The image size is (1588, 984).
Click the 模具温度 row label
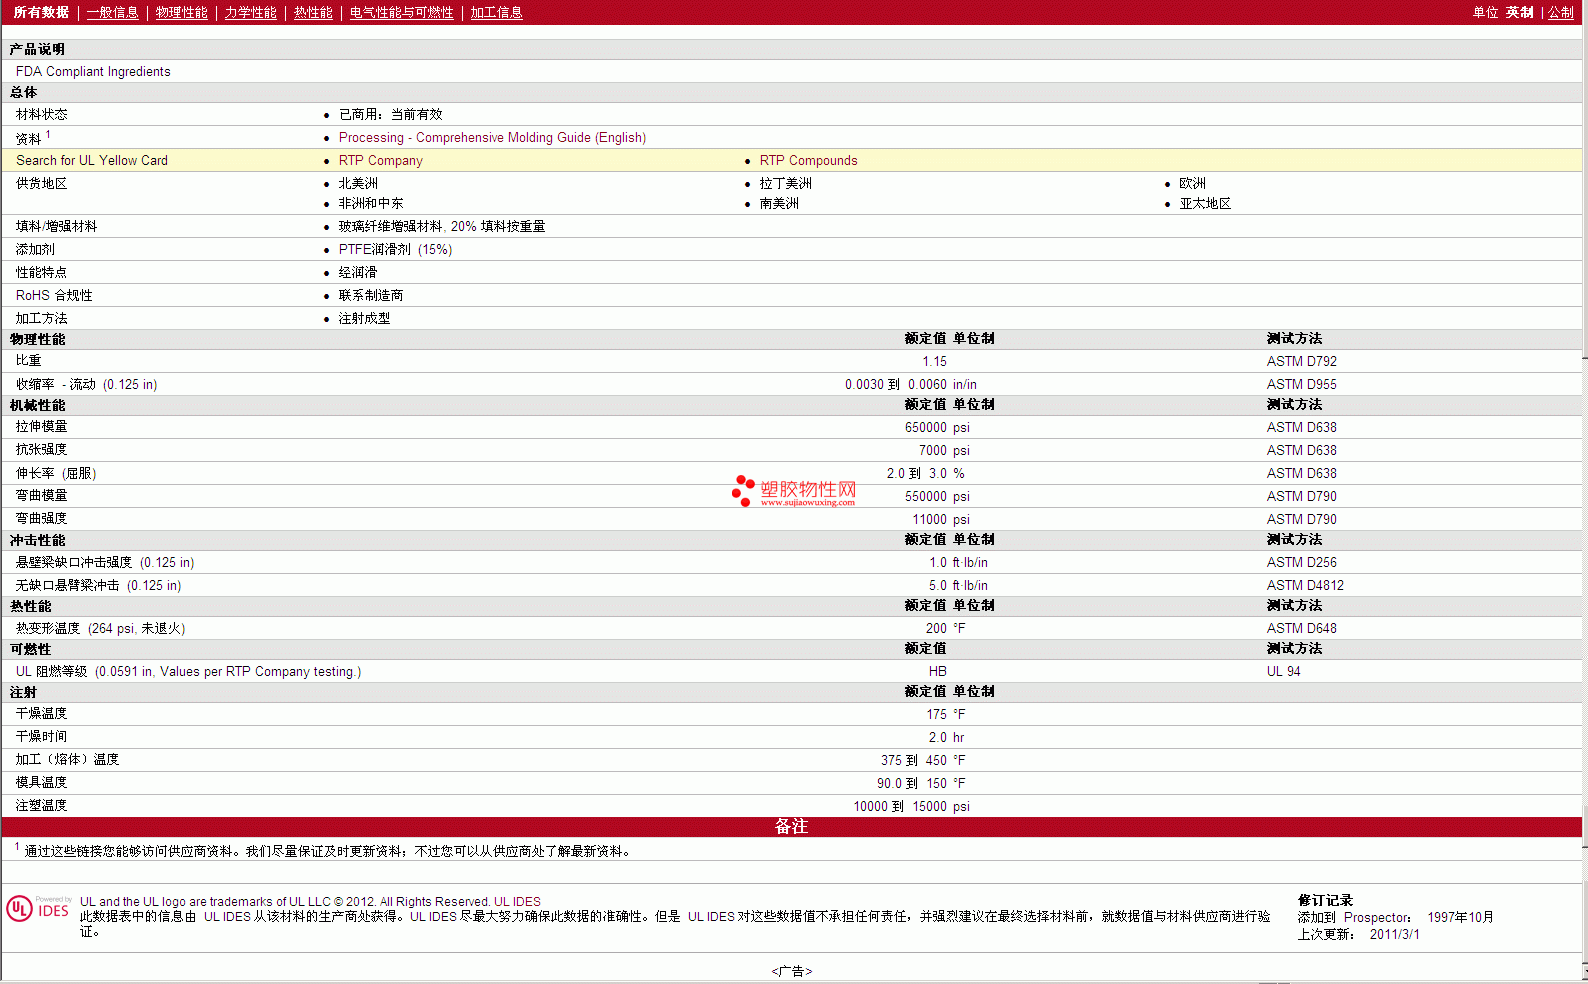pyautogui.click(x=41, y=783)
